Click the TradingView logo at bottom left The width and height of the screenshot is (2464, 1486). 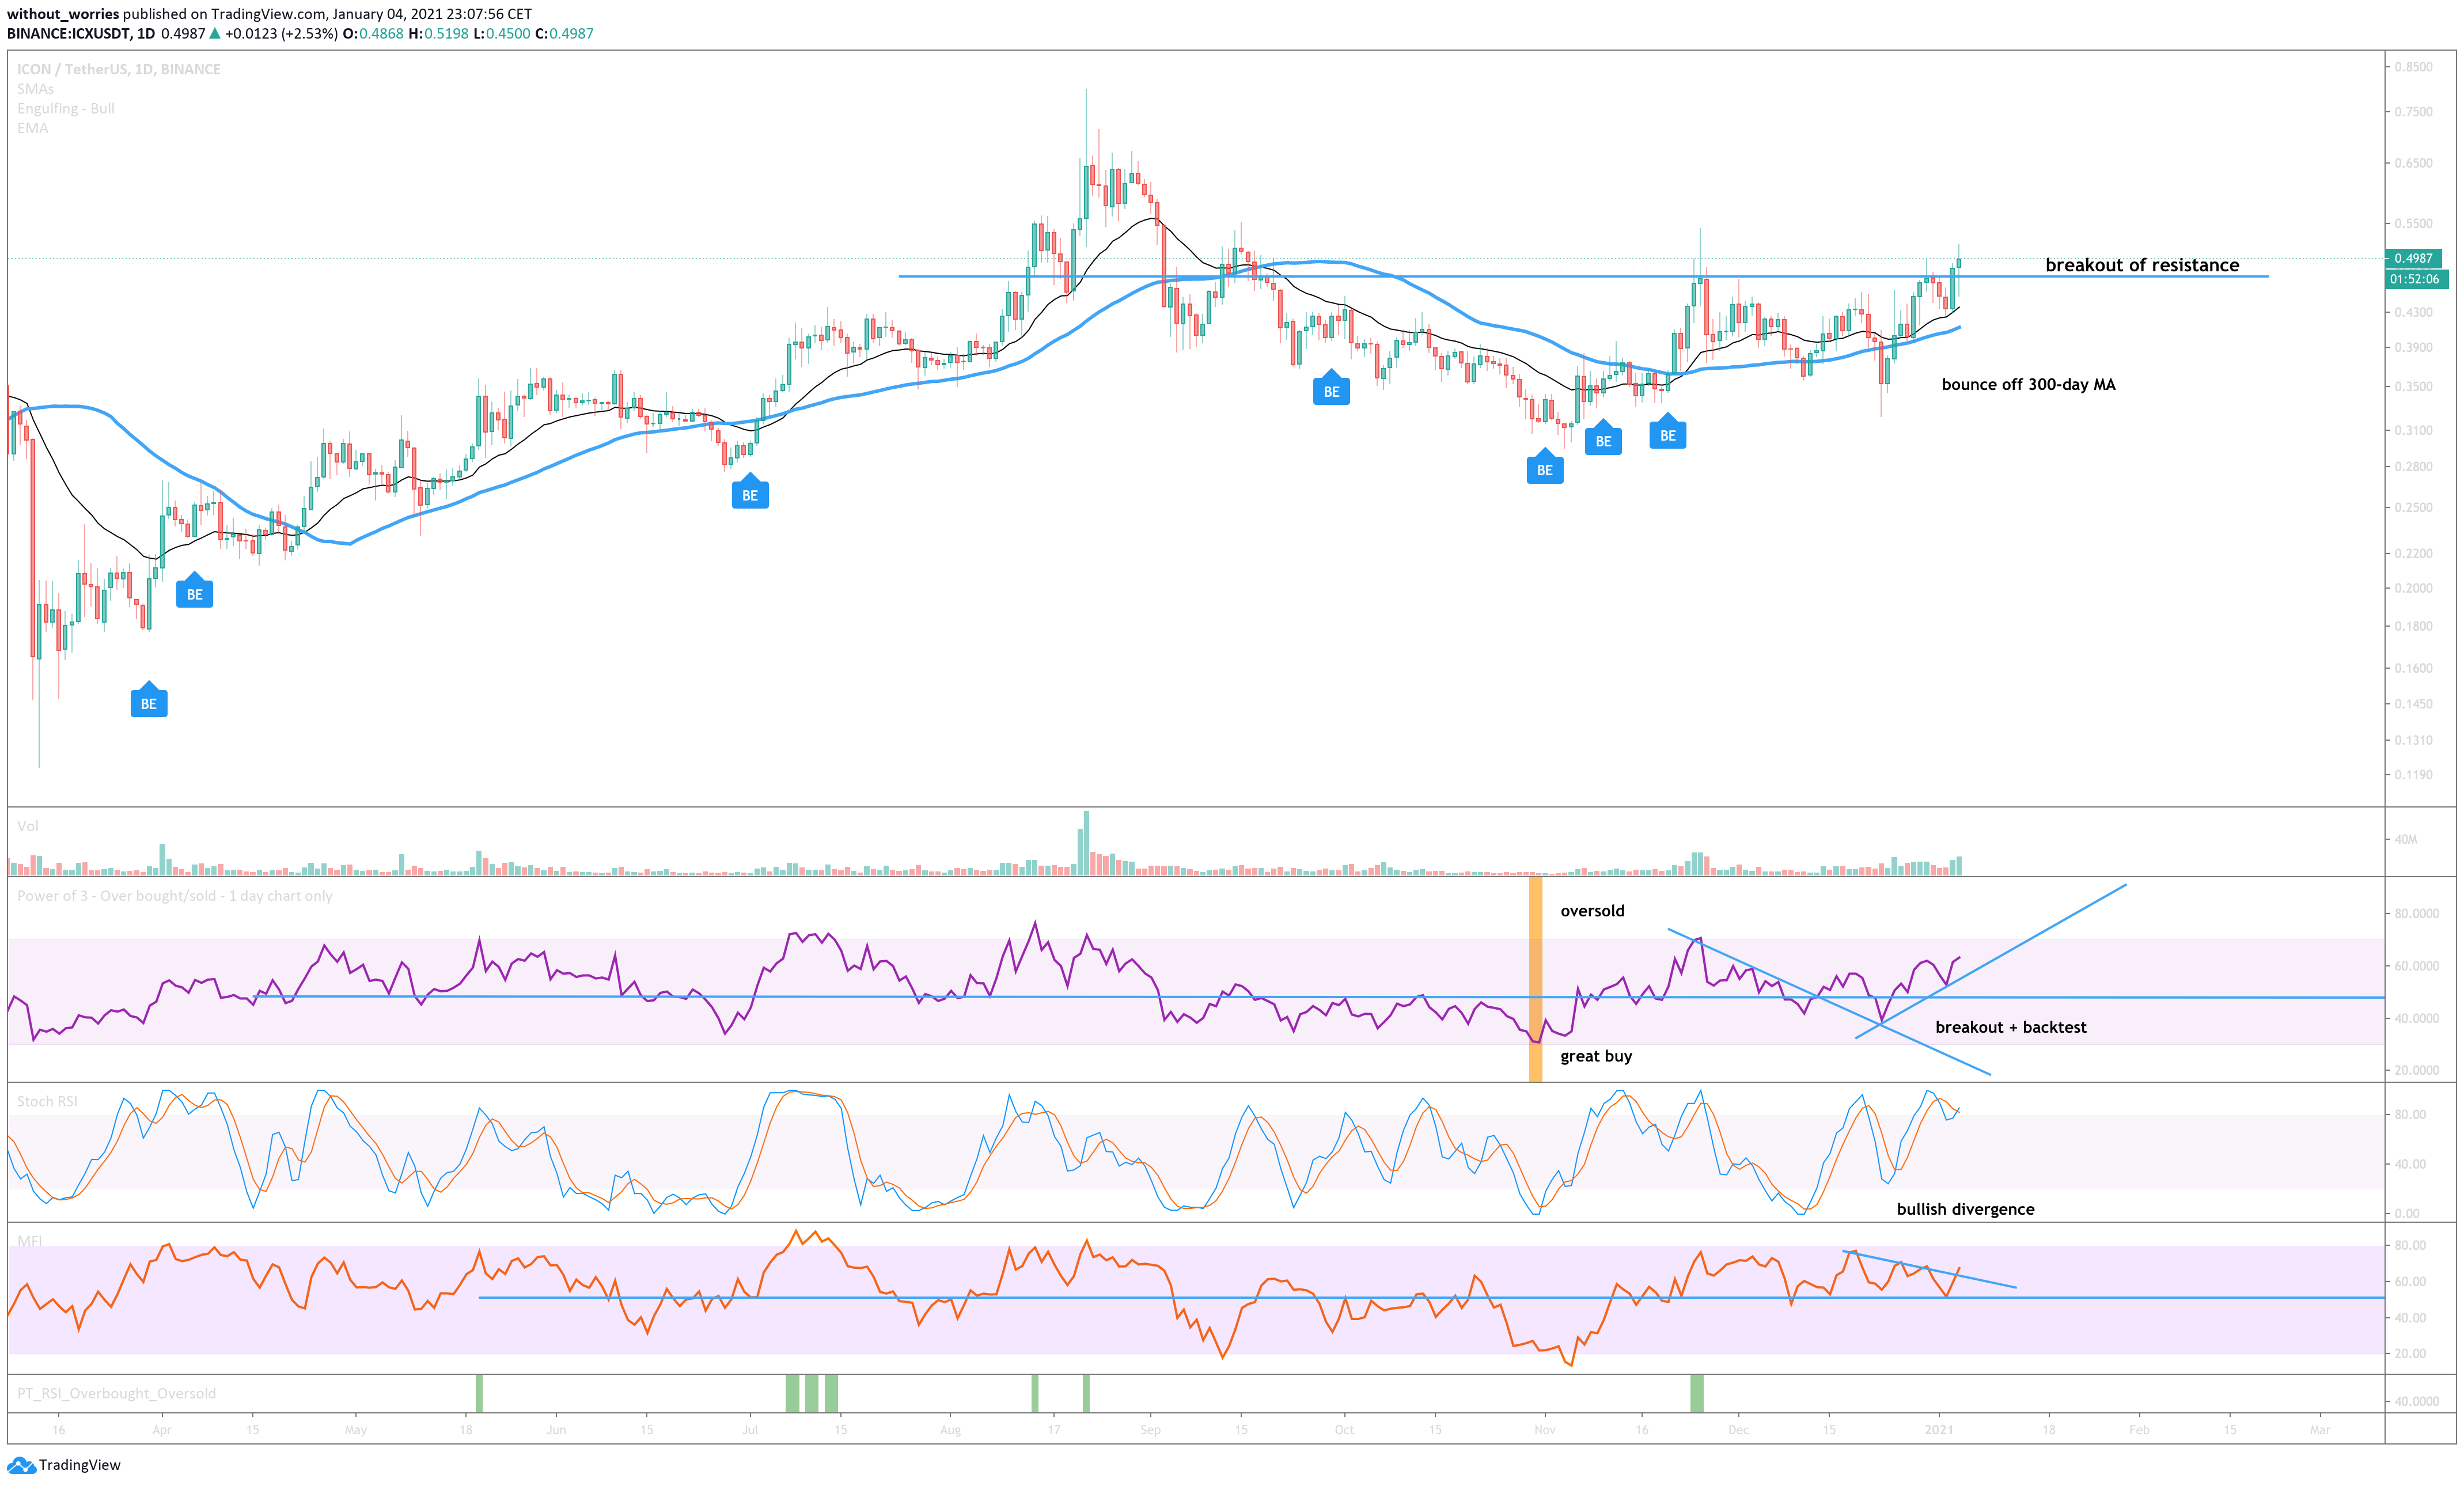click(x=64, y=1465)
